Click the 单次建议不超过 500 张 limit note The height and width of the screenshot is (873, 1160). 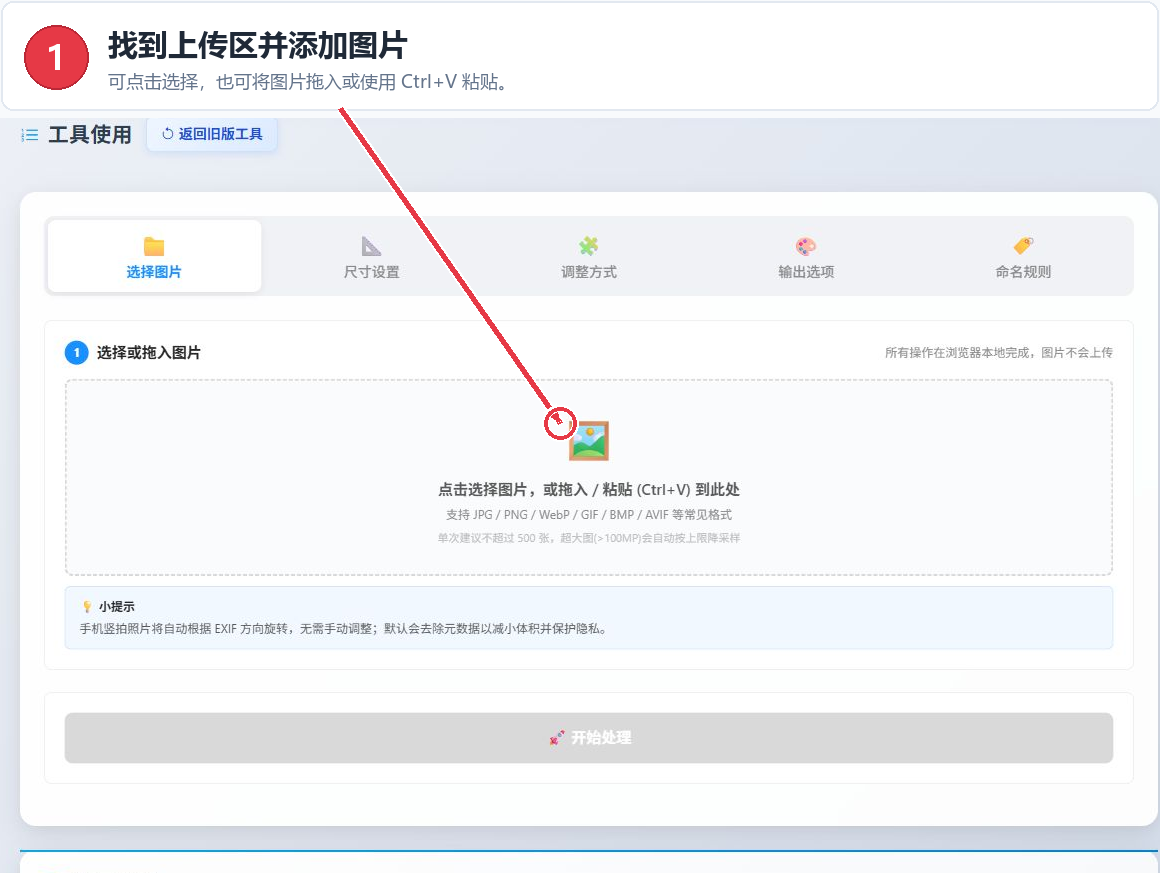click(x=589, y=538)
